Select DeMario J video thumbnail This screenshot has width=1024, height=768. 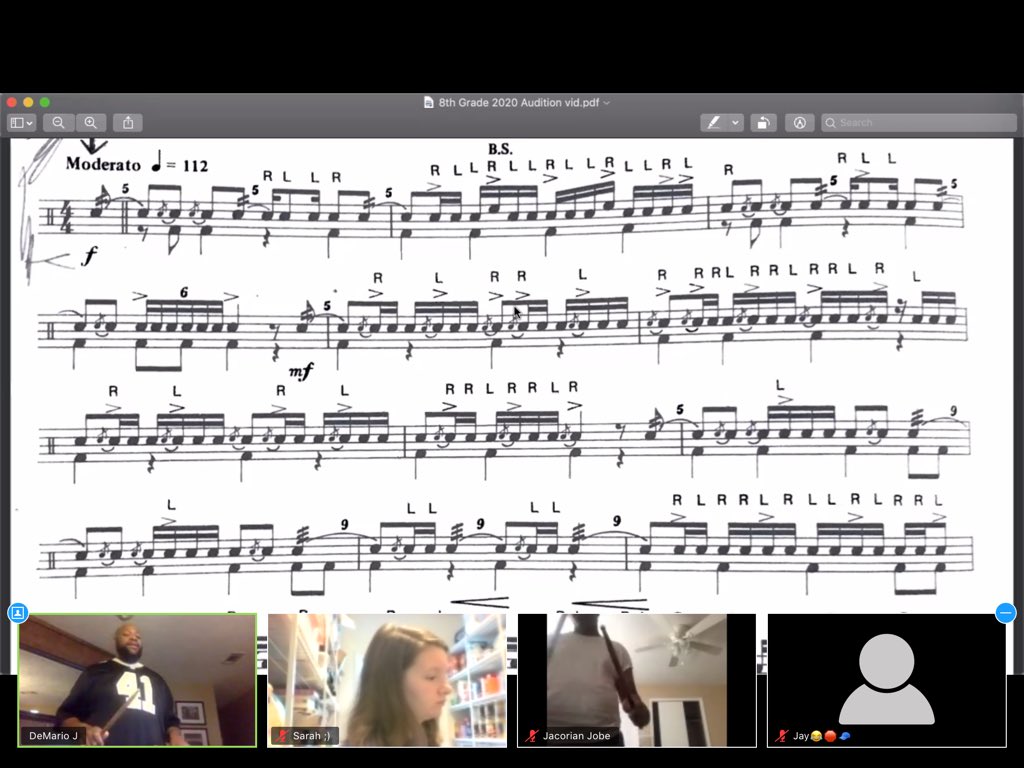pyautogui.click(x=137, y=680)
